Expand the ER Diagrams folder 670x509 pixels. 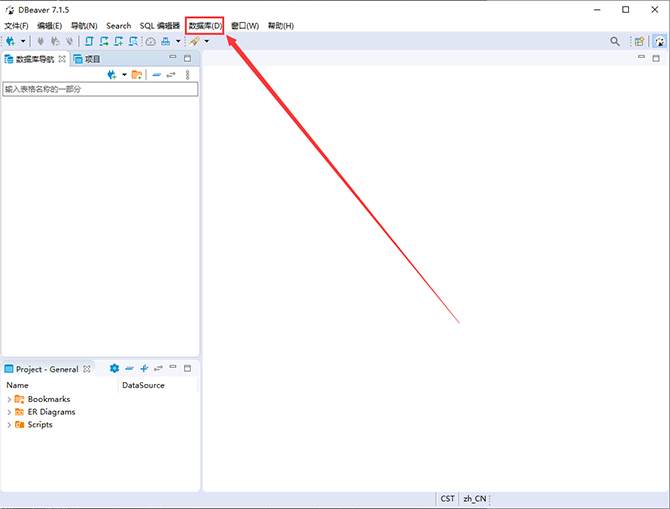click(9, 412)
